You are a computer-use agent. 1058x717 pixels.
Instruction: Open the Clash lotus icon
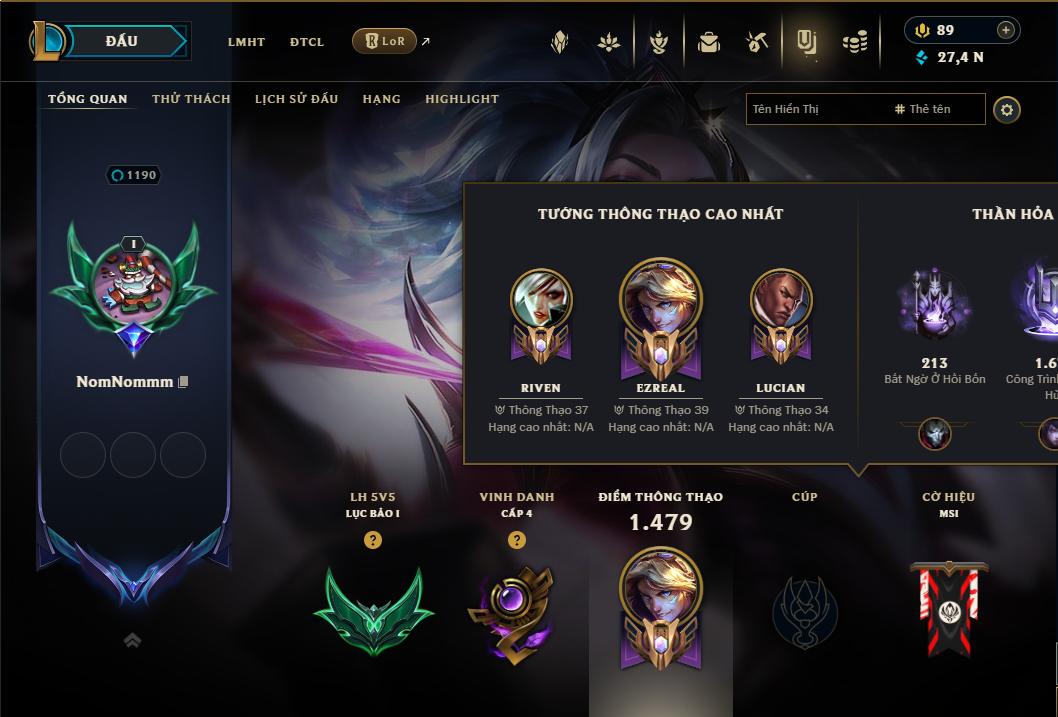[x=609, y=42]
